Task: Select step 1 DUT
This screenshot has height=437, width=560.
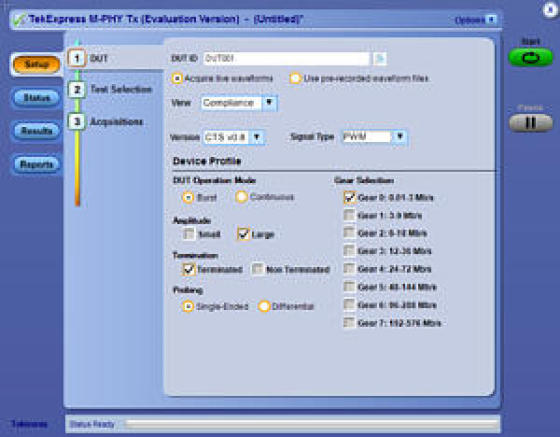Action: (77, 58)
